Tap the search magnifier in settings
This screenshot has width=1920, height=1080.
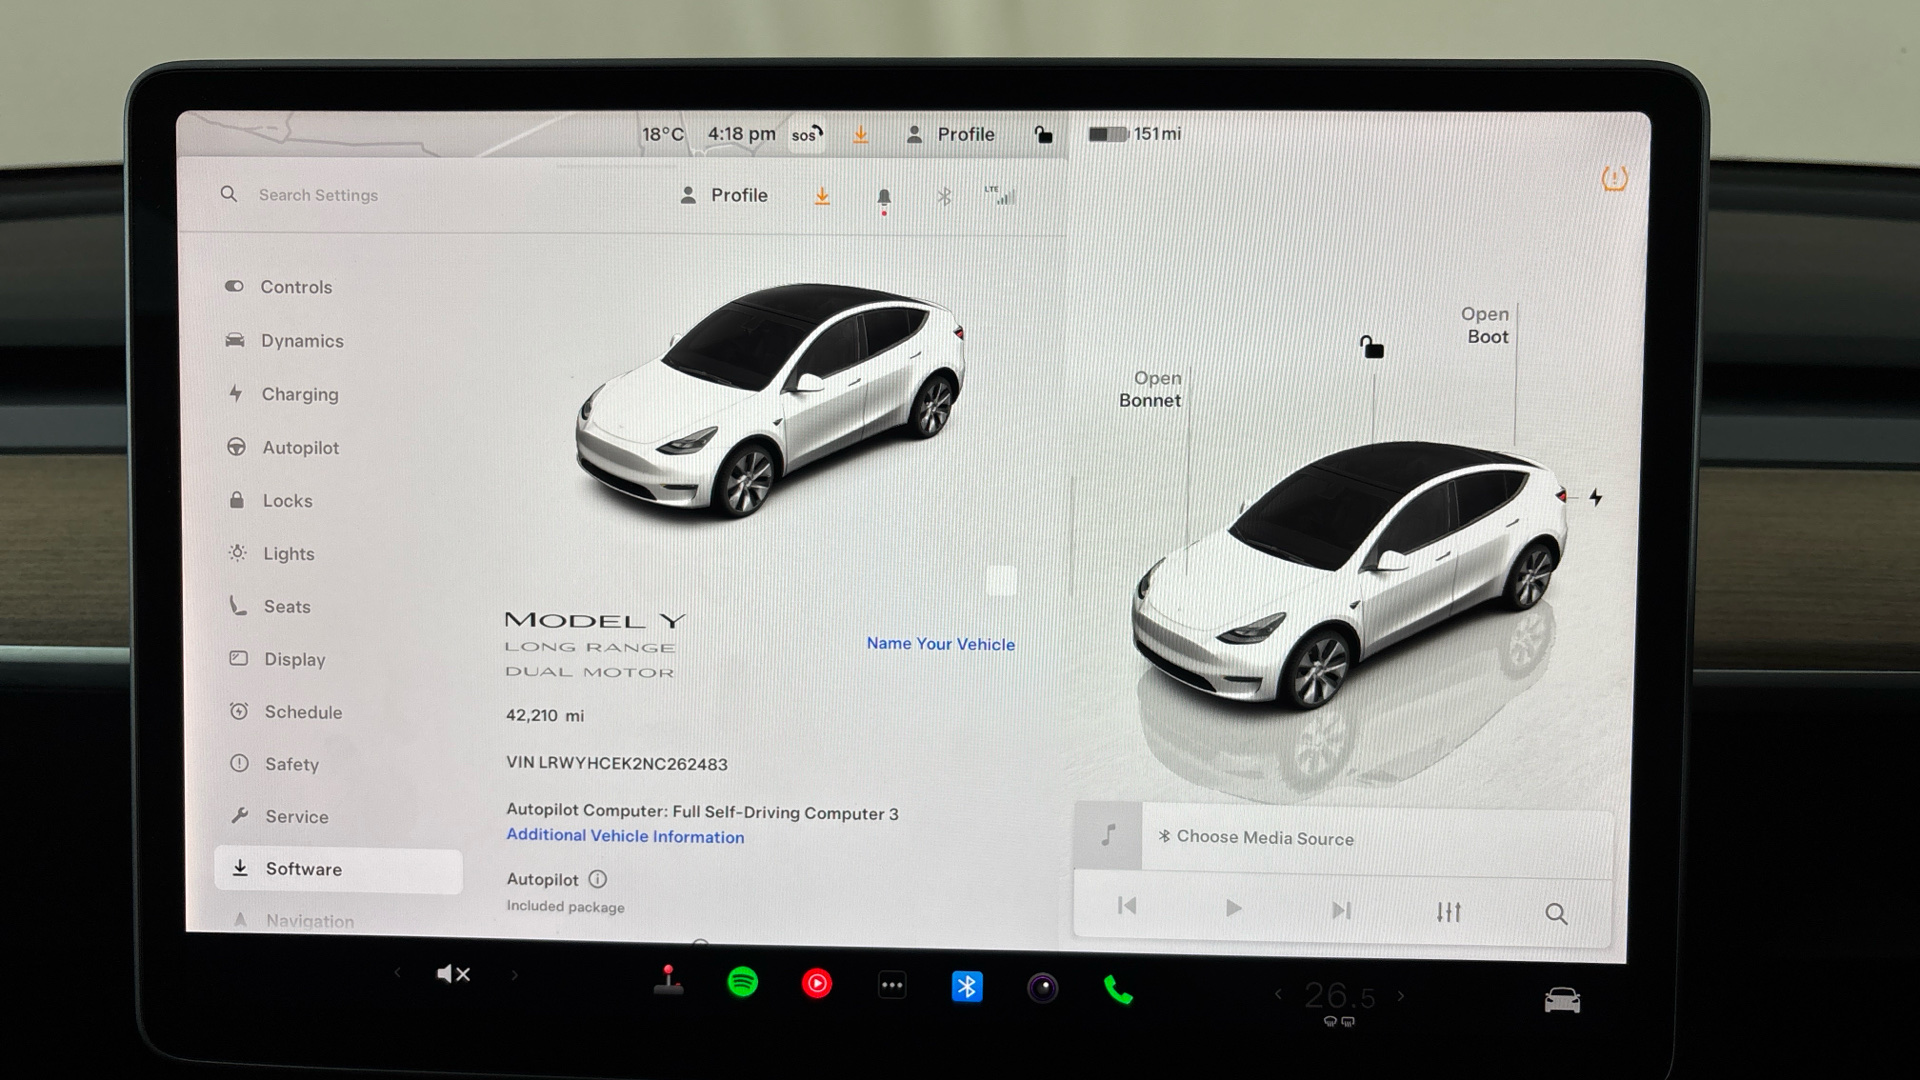229,194
